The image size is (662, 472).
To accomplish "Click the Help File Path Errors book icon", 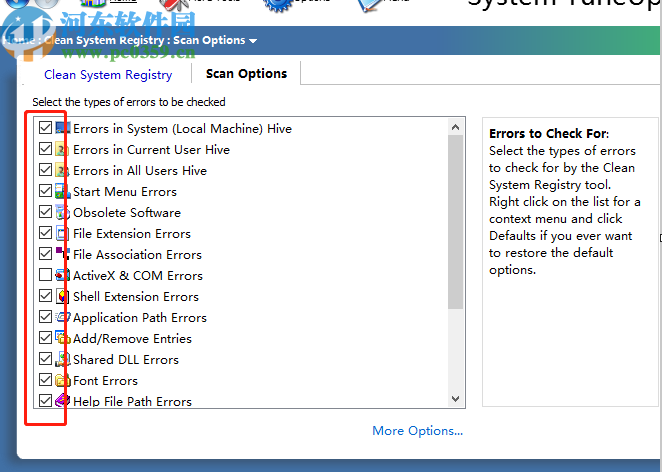I will [62, 401].
